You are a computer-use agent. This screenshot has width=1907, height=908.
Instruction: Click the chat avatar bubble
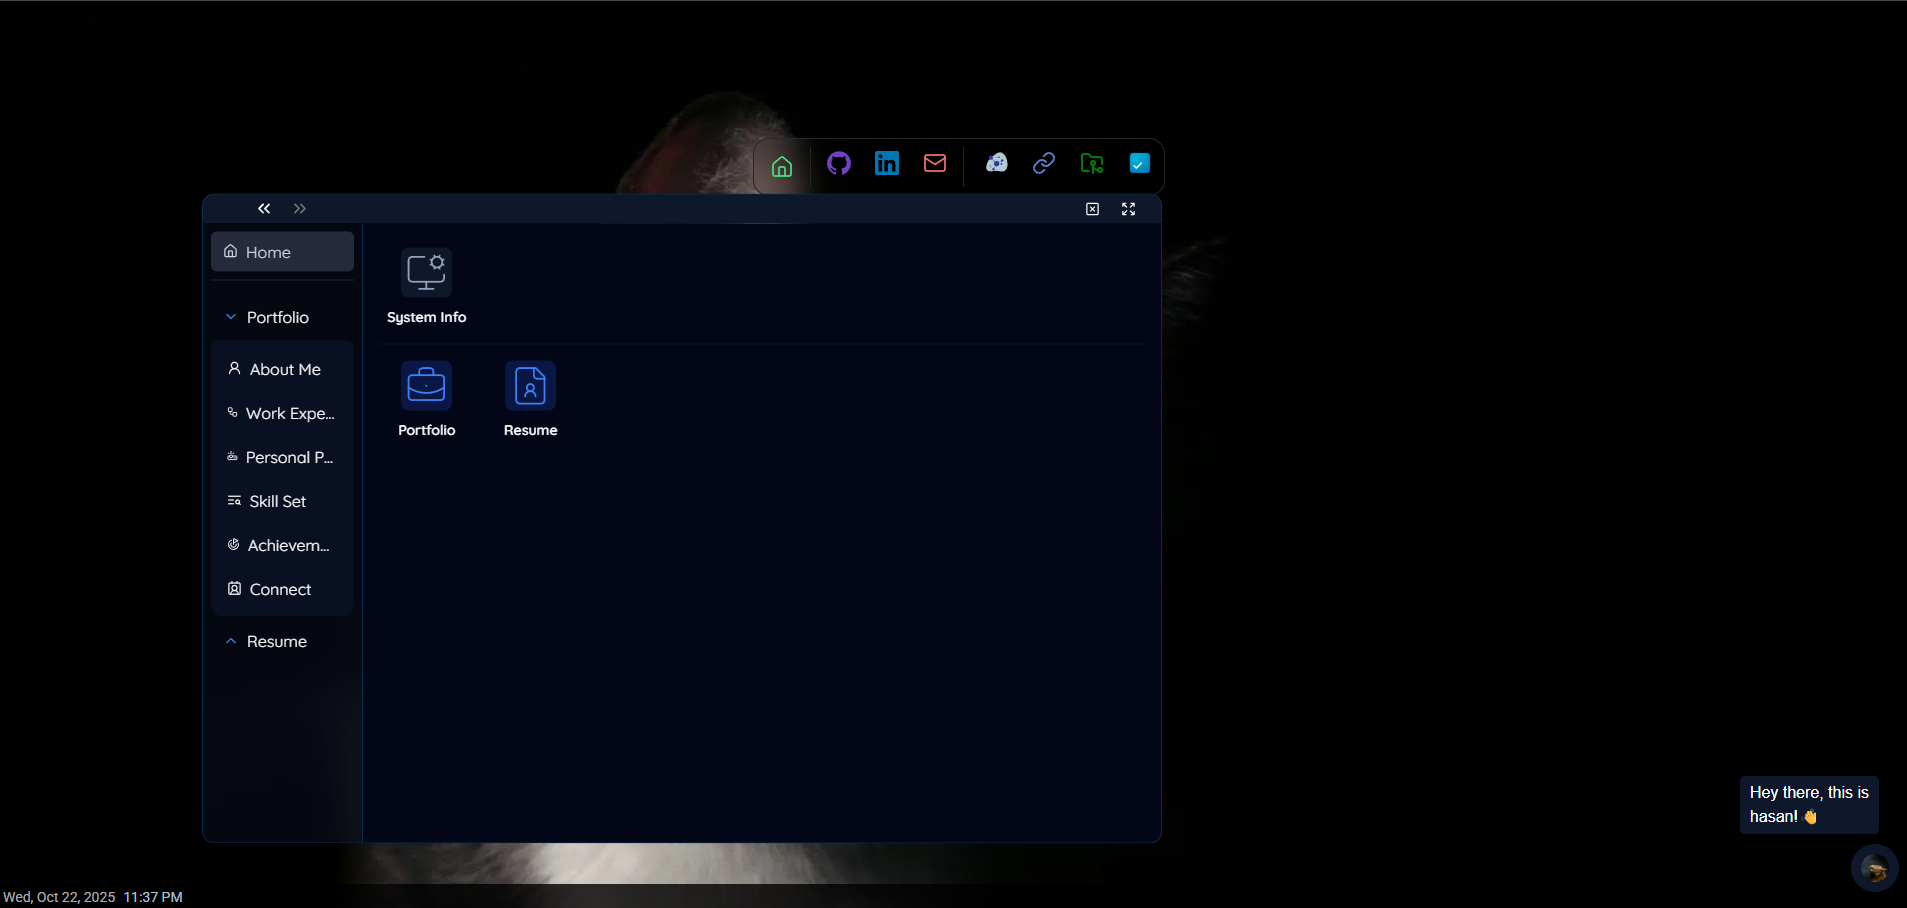pos(1874,868)
